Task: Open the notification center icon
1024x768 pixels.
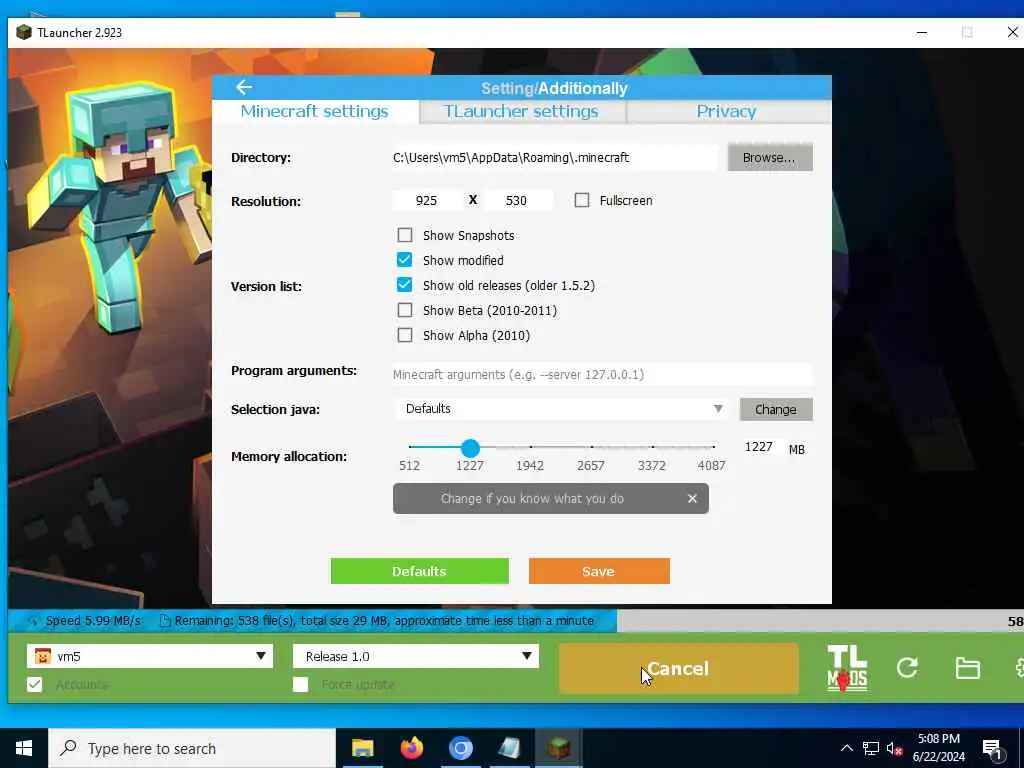Action: pyautogui.click(x=992, y=749)
